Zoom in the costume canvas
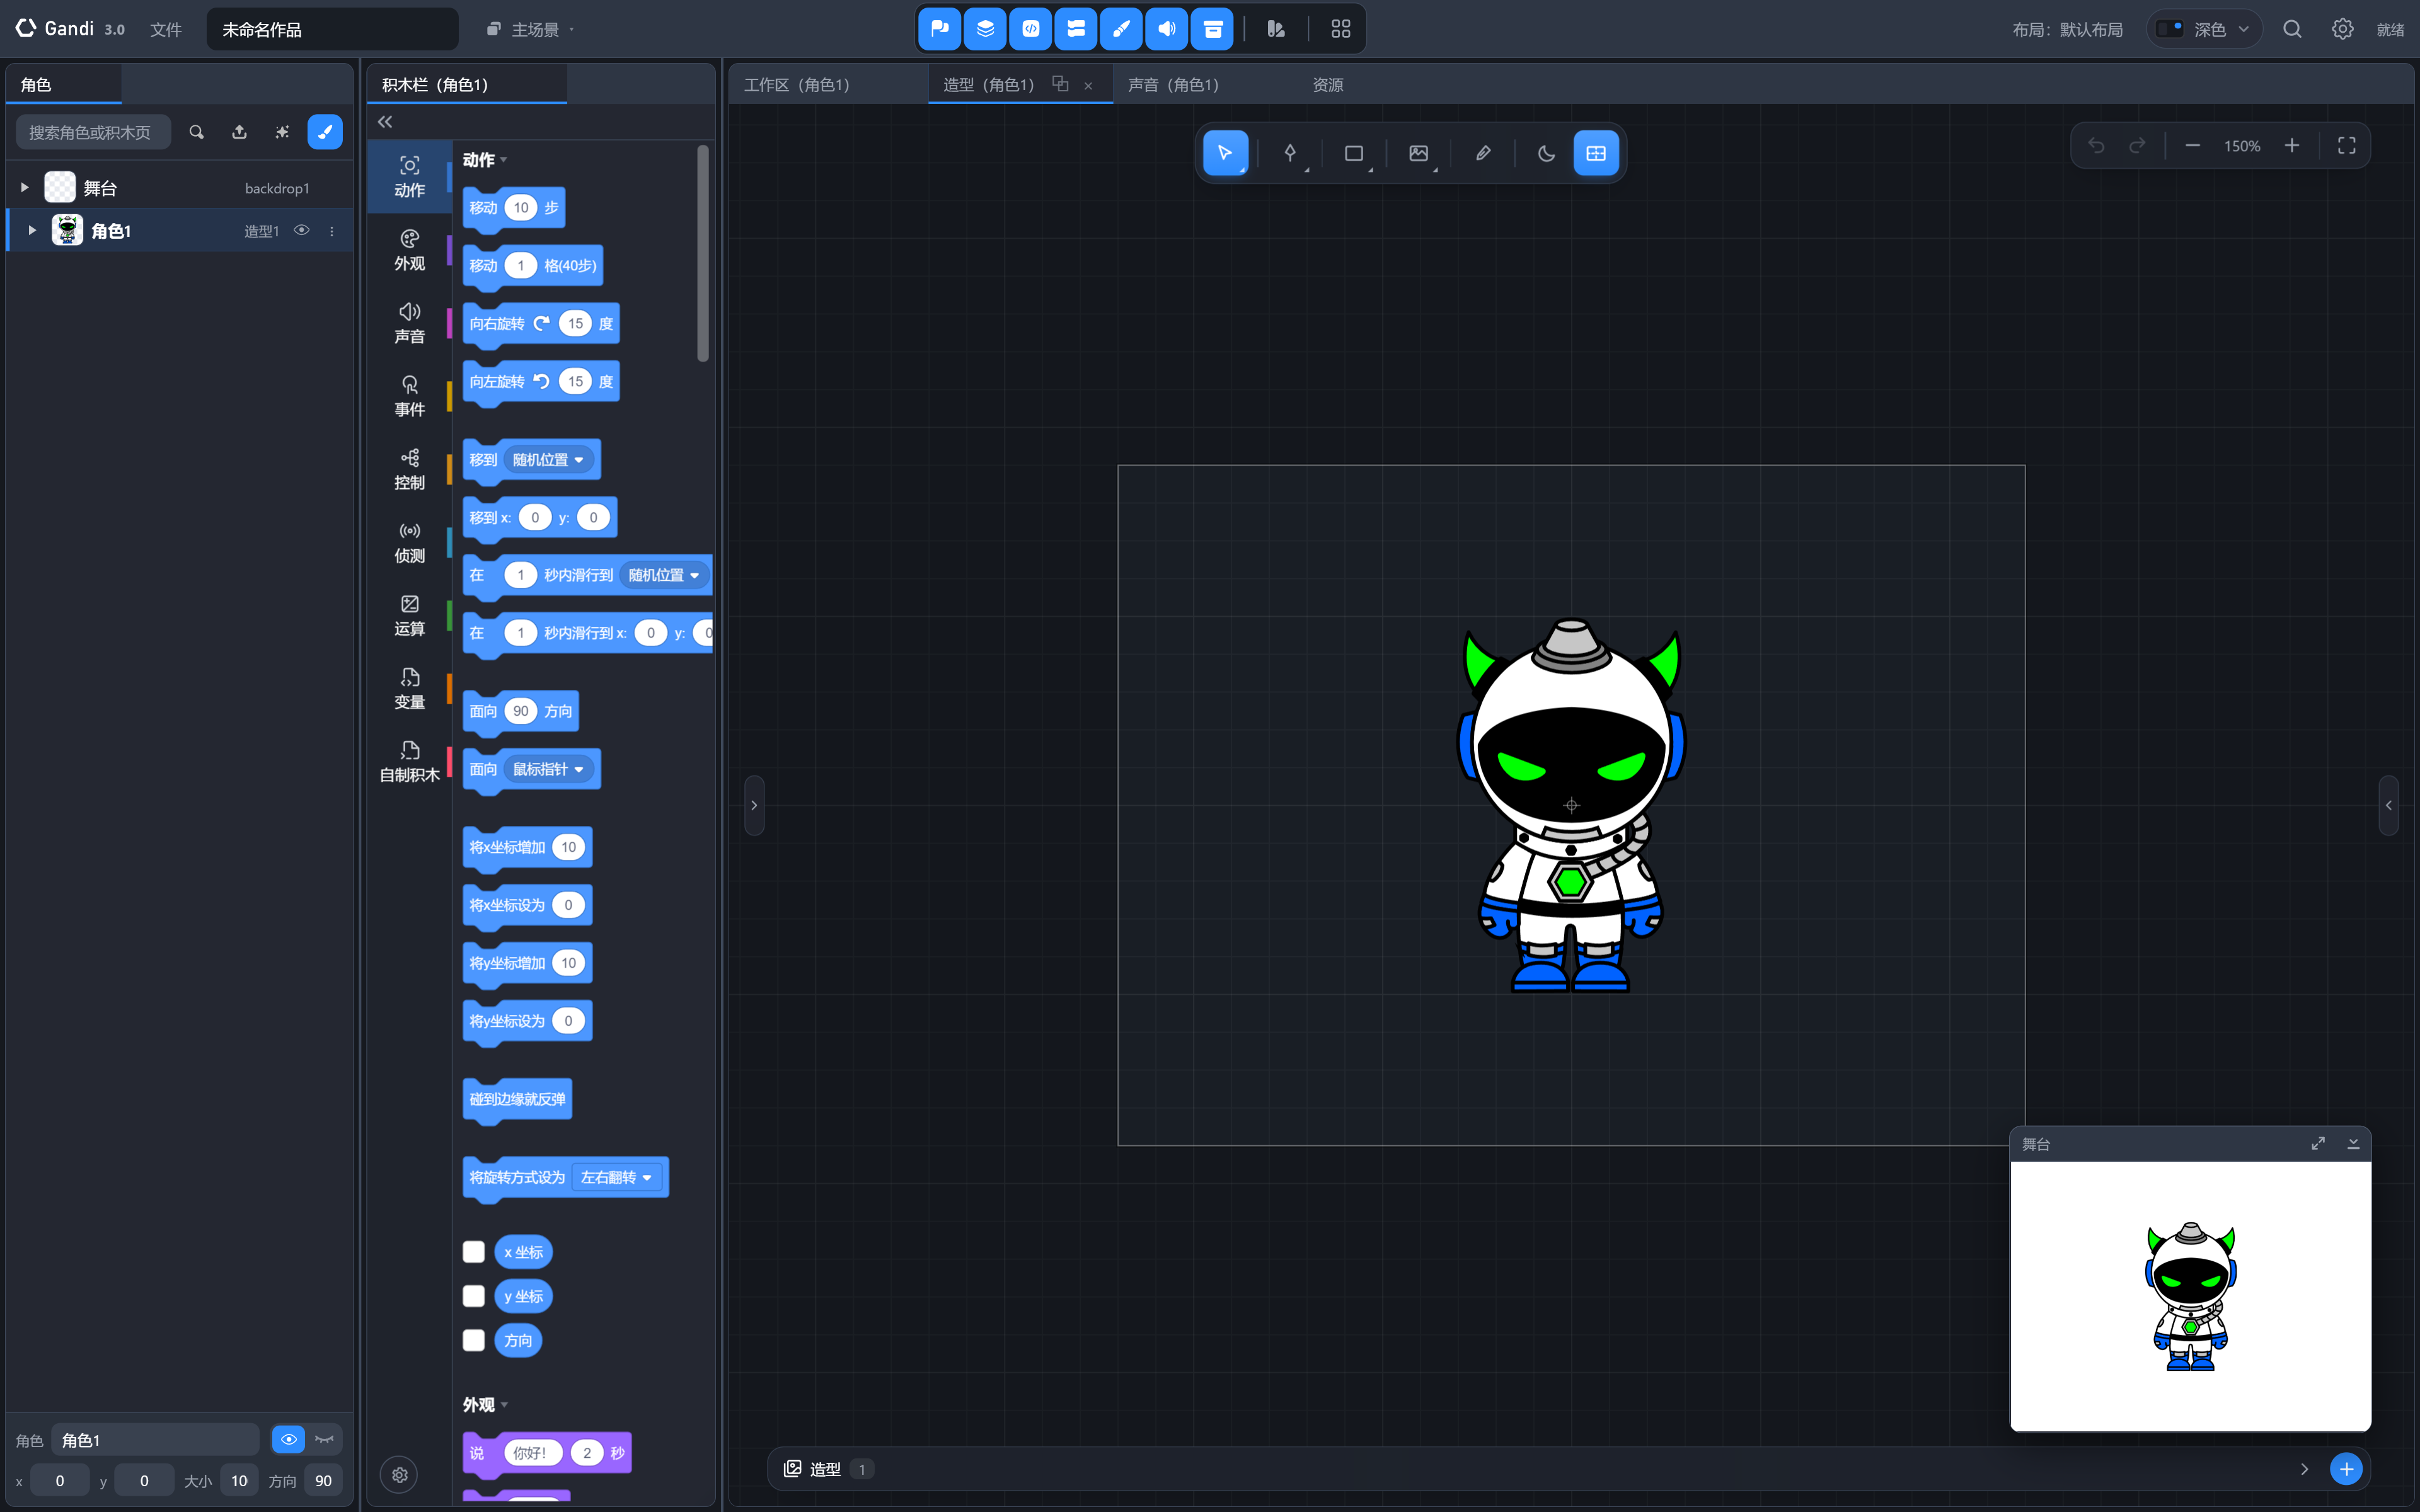 pyautogui.click(x=2292, y=146)
